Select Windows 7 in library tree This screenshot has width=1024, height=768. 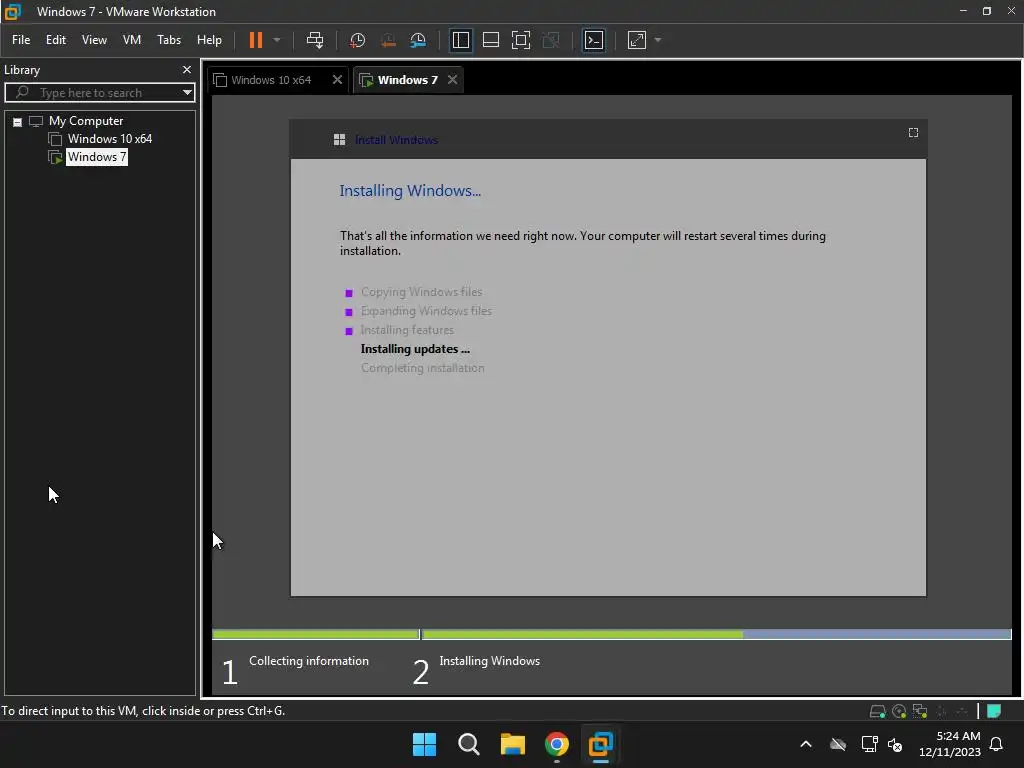(97, 157)
